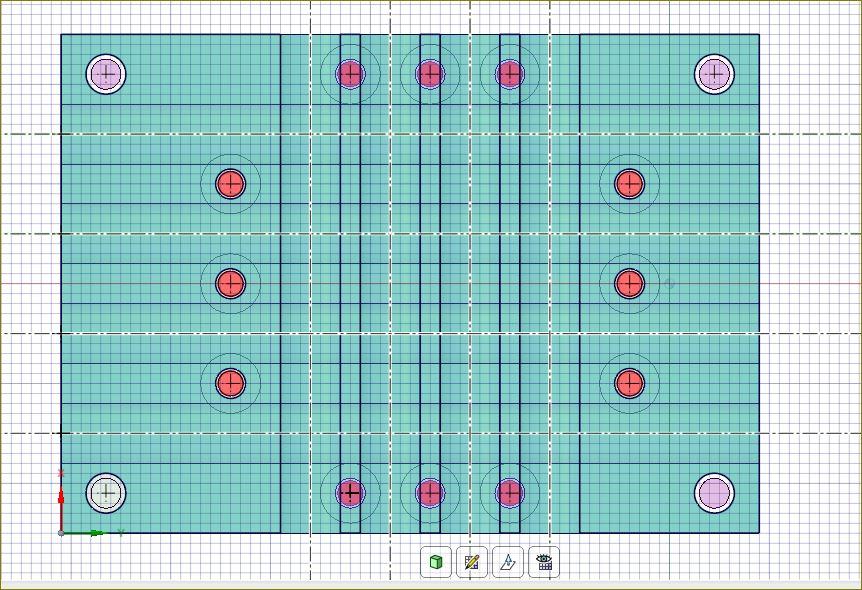Screen dimensions: 862x590
Task: Select the center red hole in the bottom row
Action: pyautogui.click(x=430, y=493)
